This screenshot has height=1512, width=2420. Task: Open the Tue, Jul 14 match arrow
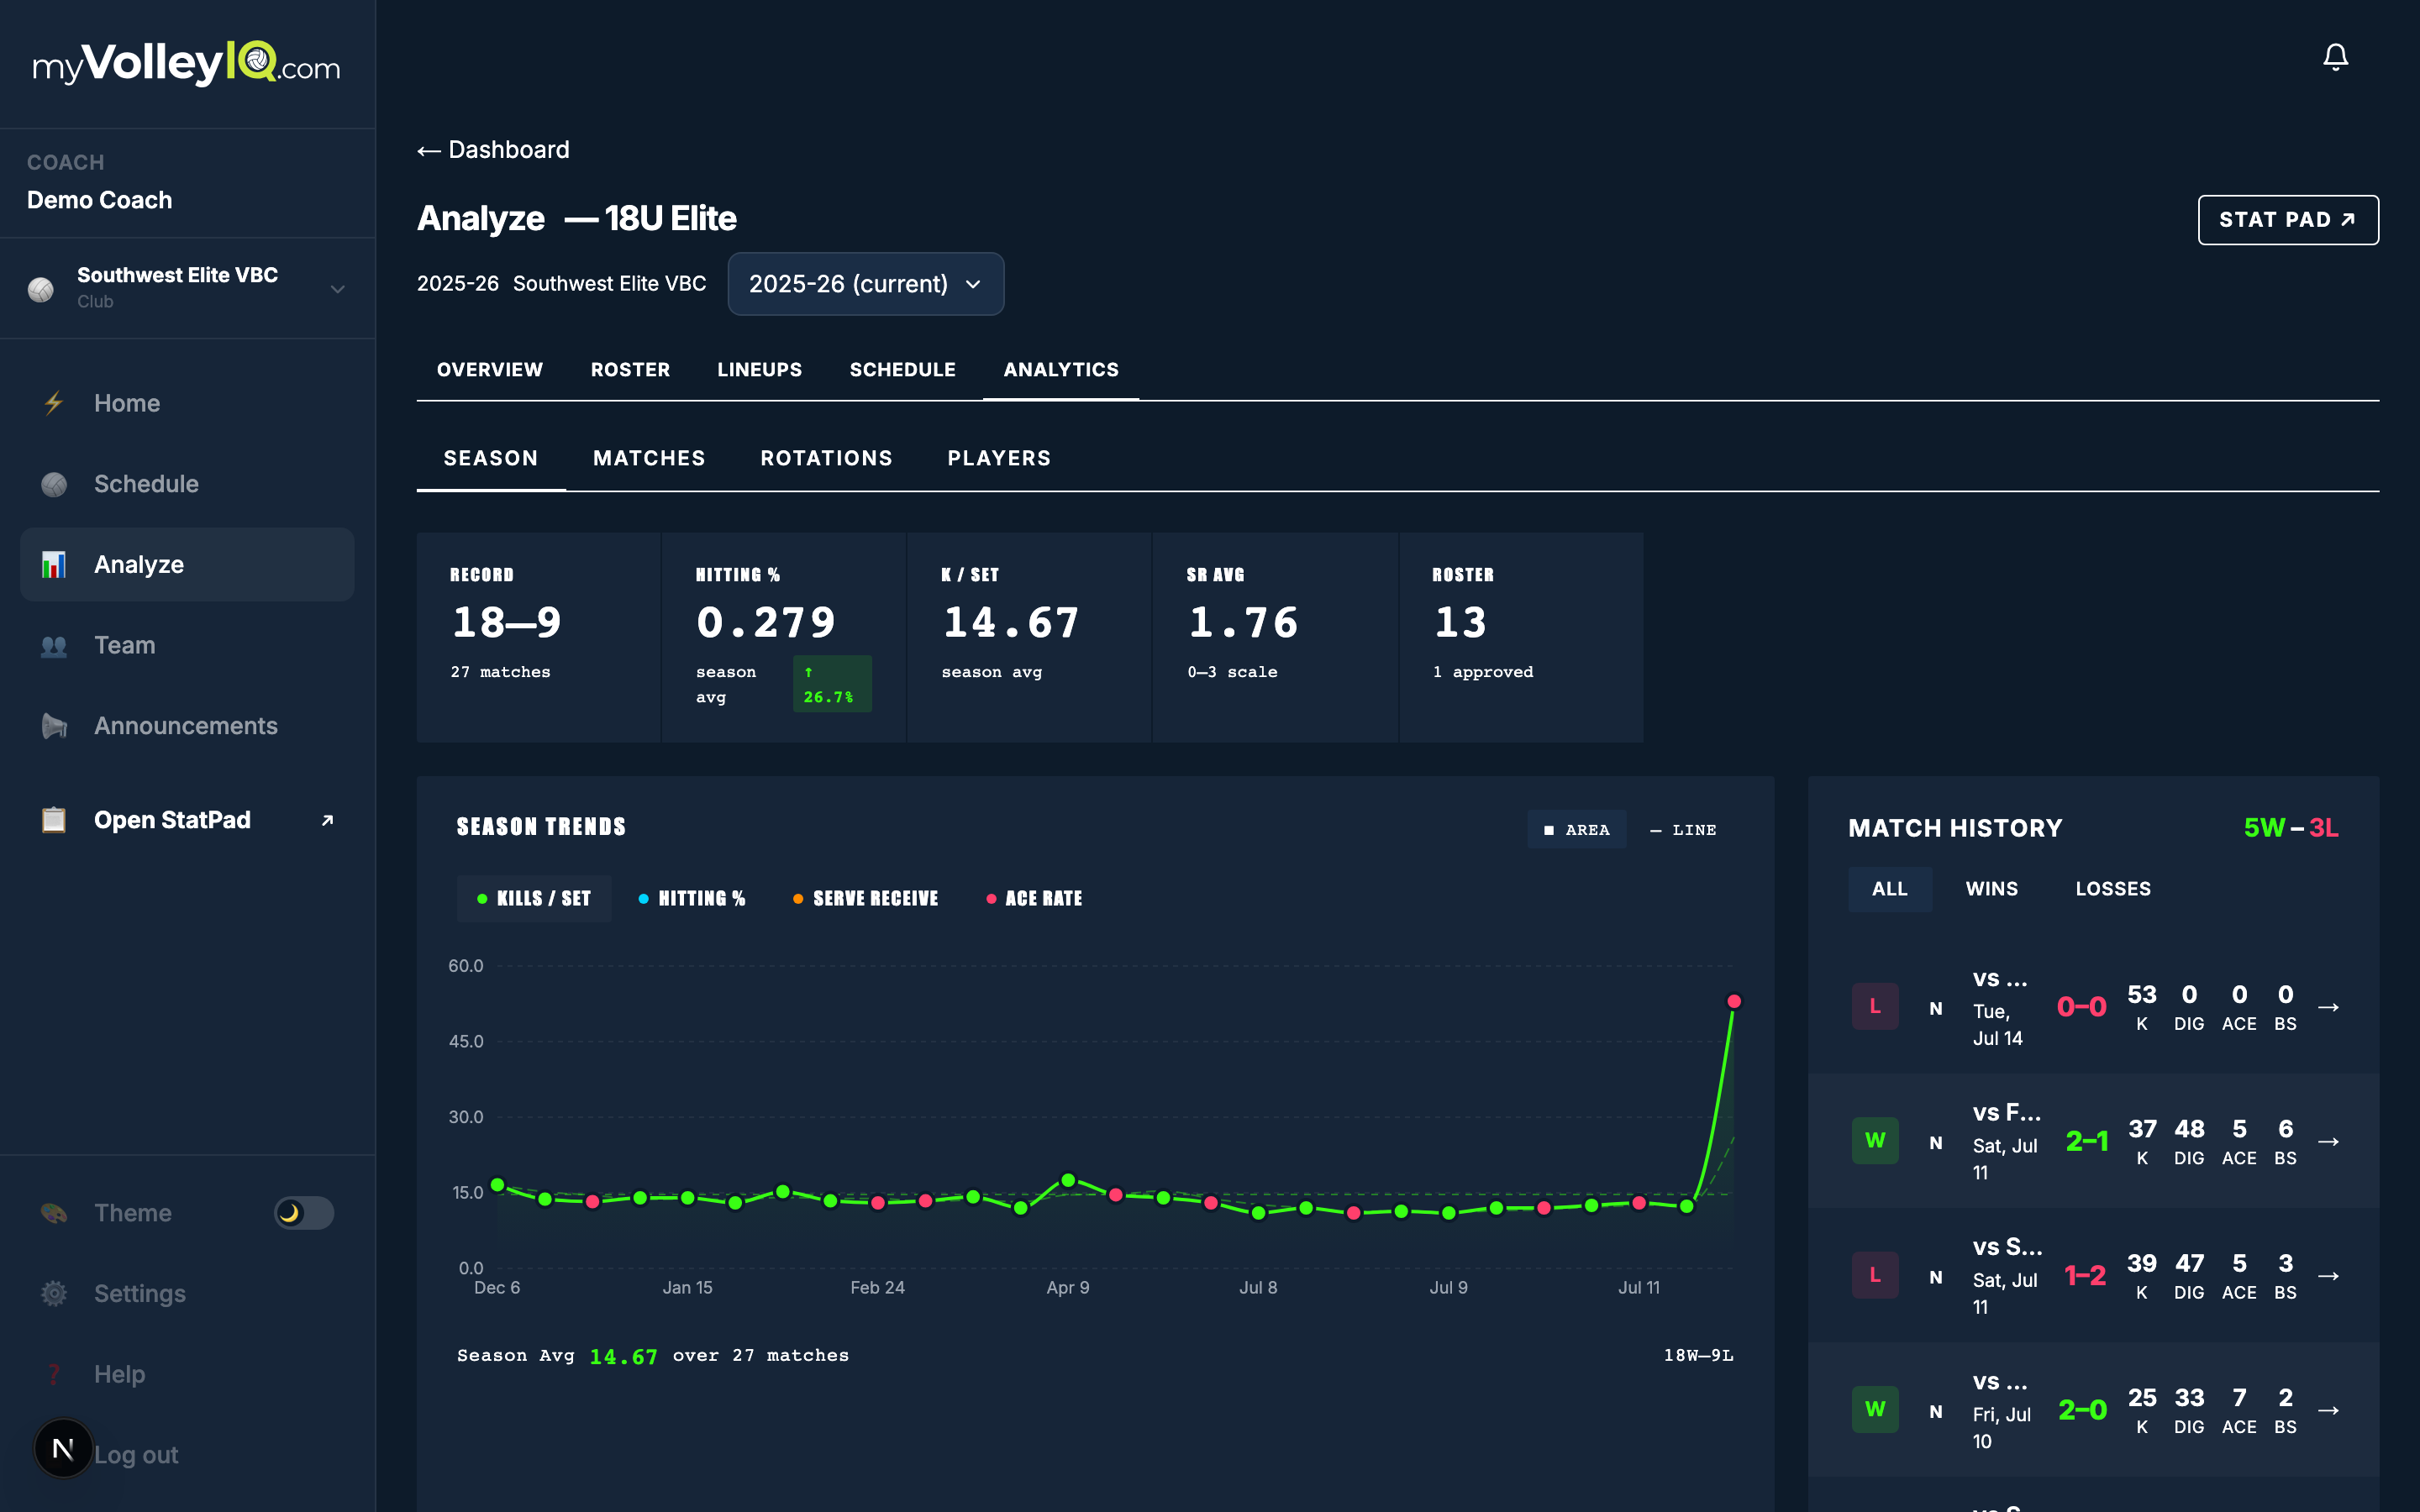tap(2328, 1007)
